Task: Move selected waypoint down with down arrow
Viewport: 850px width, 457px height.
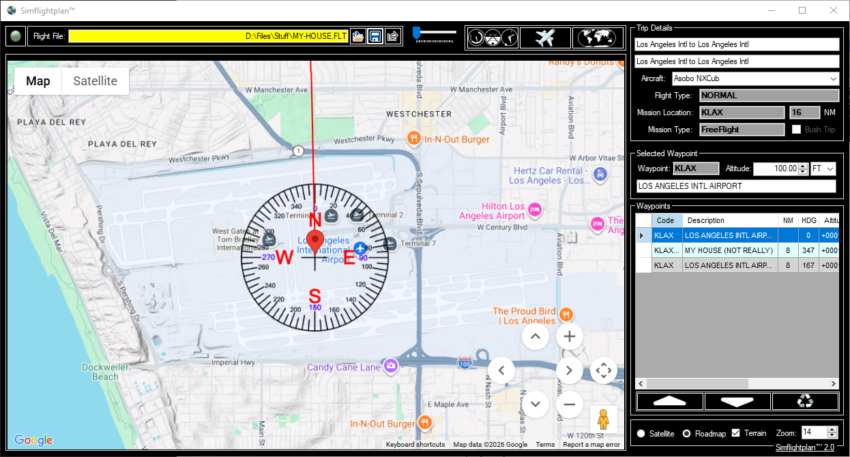Action: coord(737,401)
